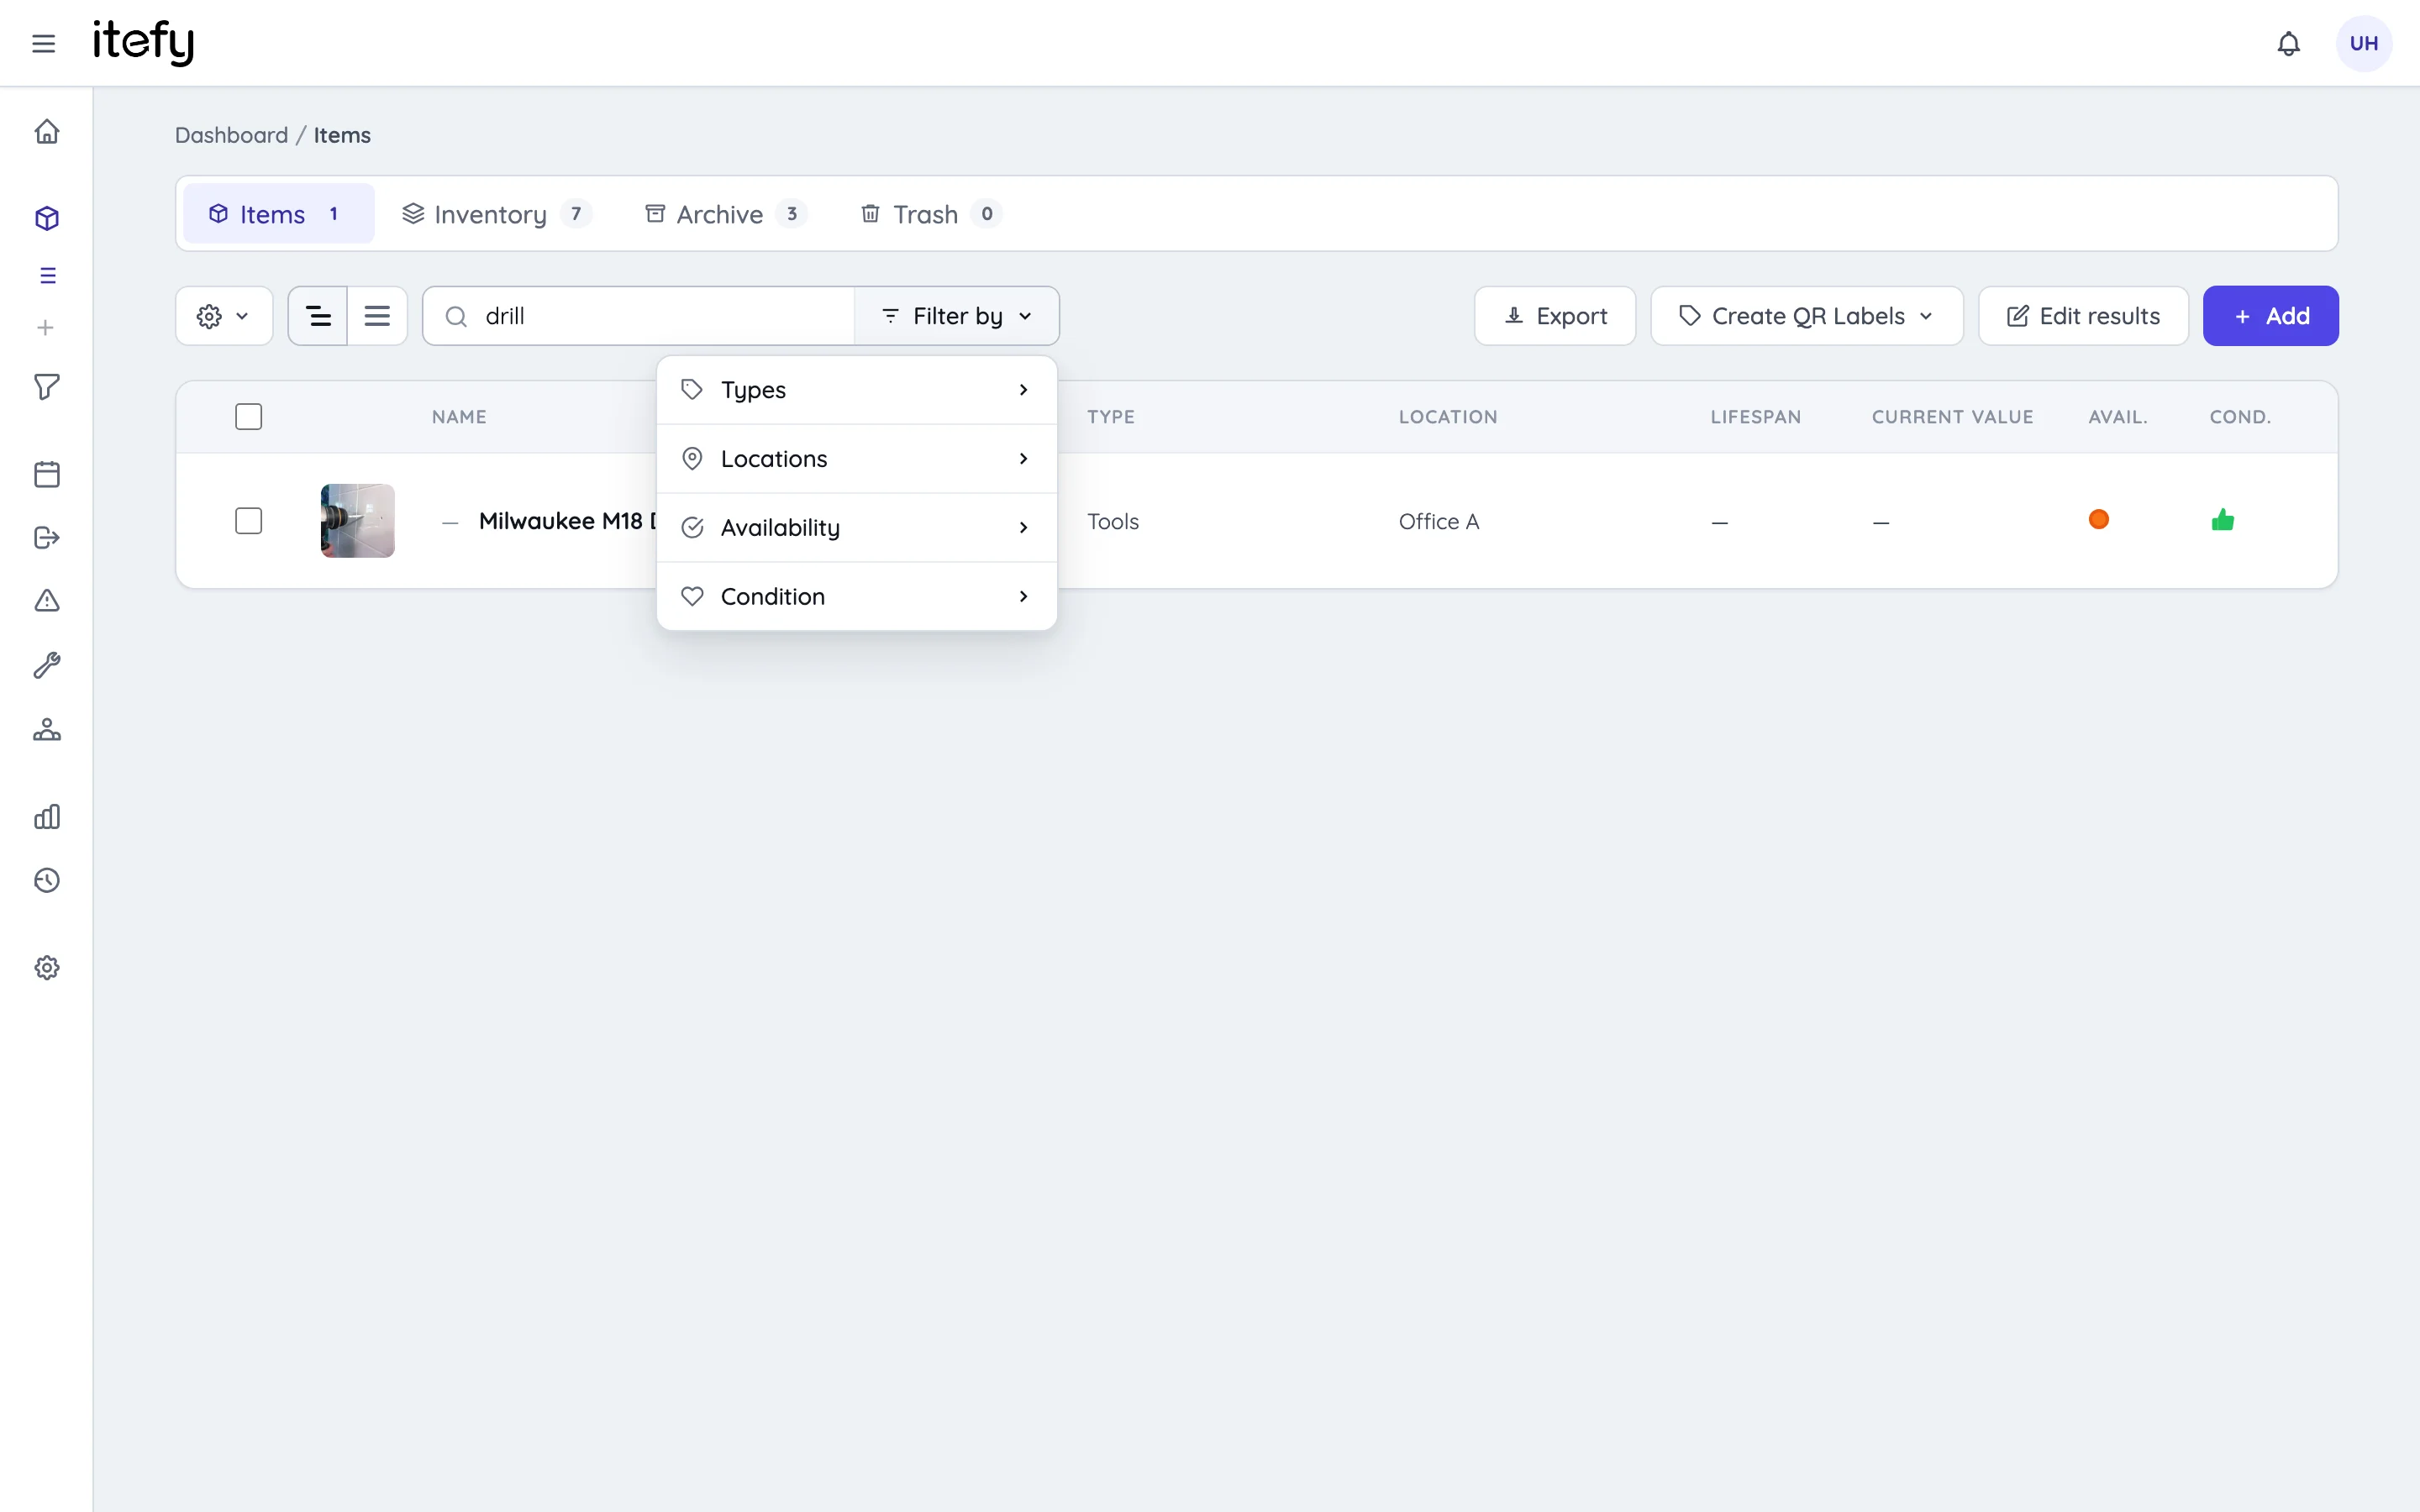The width and height of the screenshot is (2420, 1512).
Task: Open the UH user avatar menu
Action: [x=2363, y=43]
